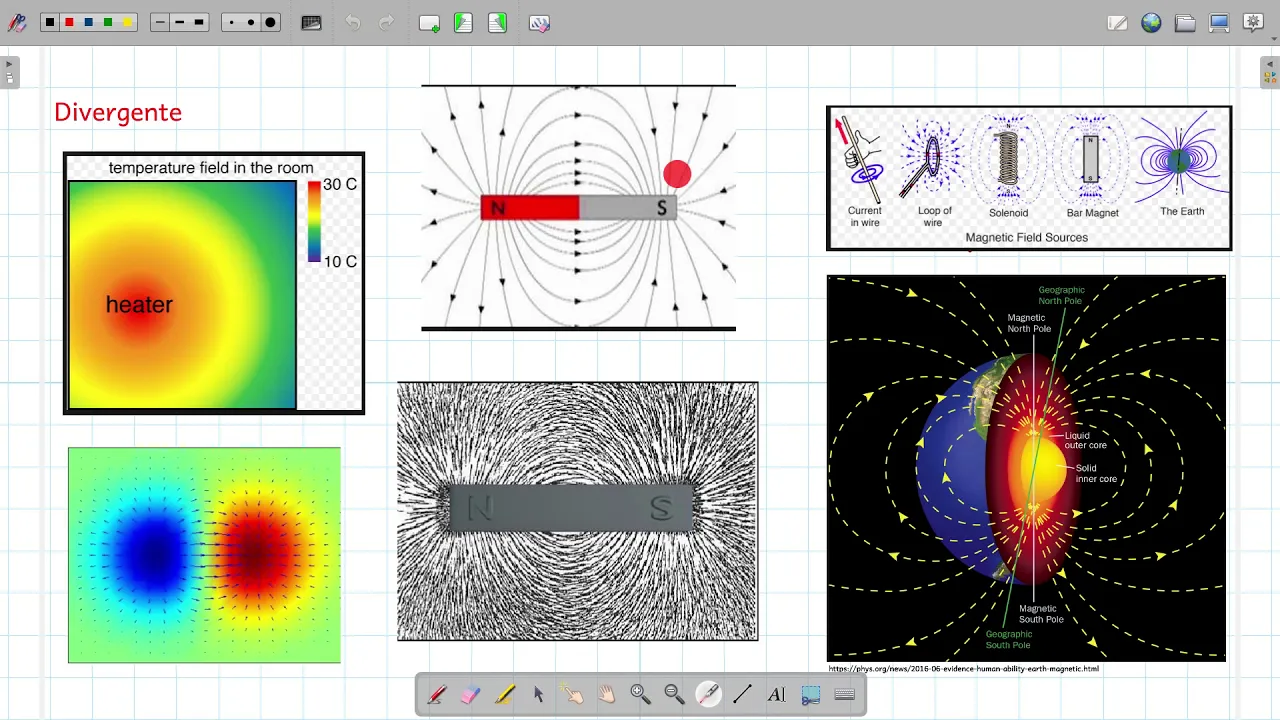
Task: Select the Zoom out tool
Action: (675, 694)
